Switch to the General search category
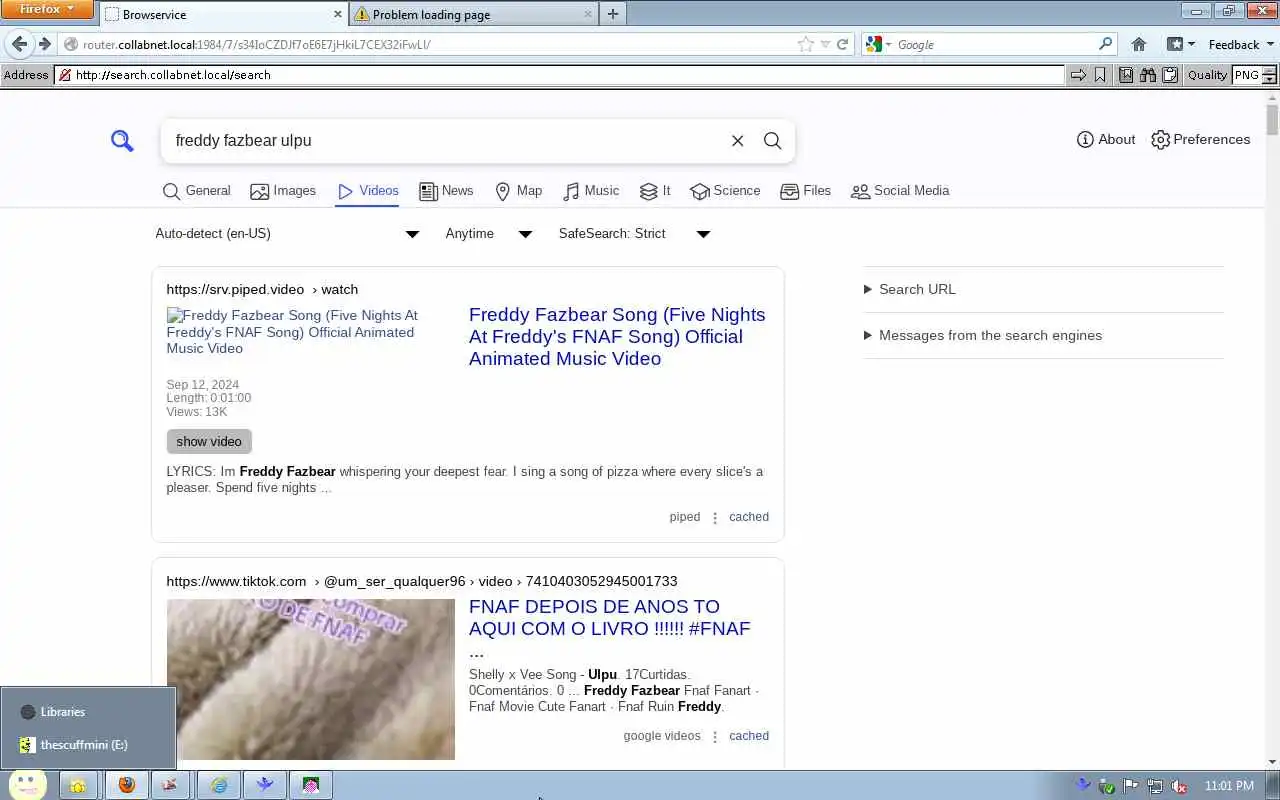The image size is (1280, 800). pos(197,191)
